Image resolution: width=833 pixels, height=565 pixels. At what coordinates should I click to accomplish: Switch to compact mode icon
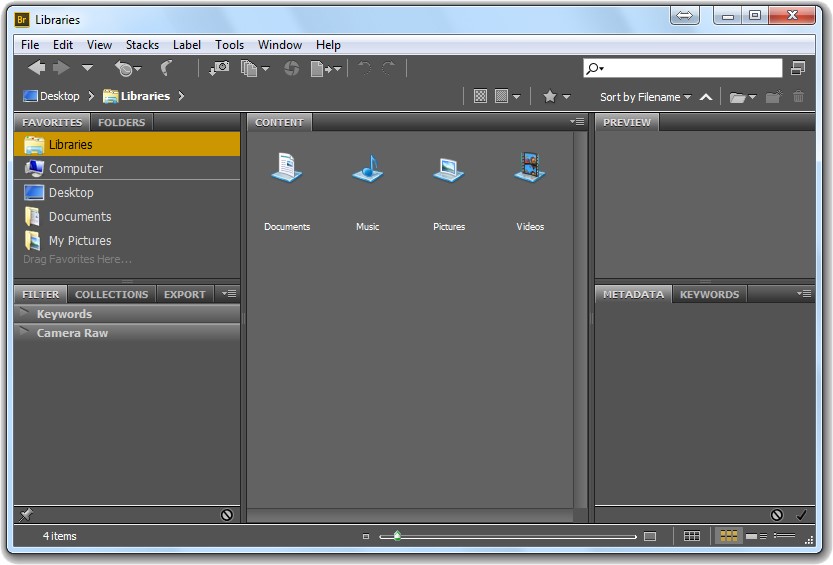[x=798, y=68]
